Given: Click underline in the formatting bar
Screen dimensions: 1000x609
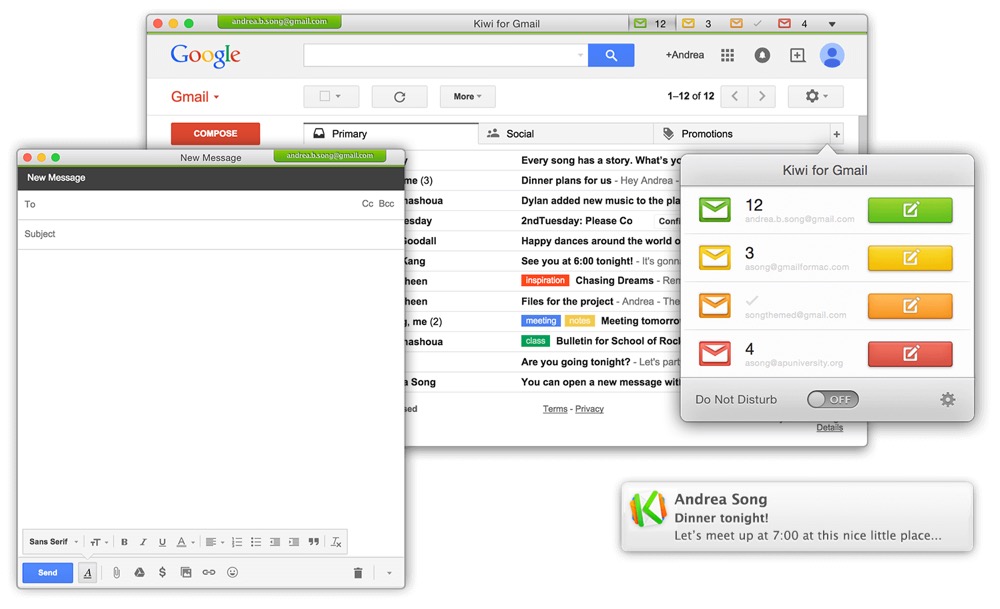Looking at the screenshot, I should [162, 542].
